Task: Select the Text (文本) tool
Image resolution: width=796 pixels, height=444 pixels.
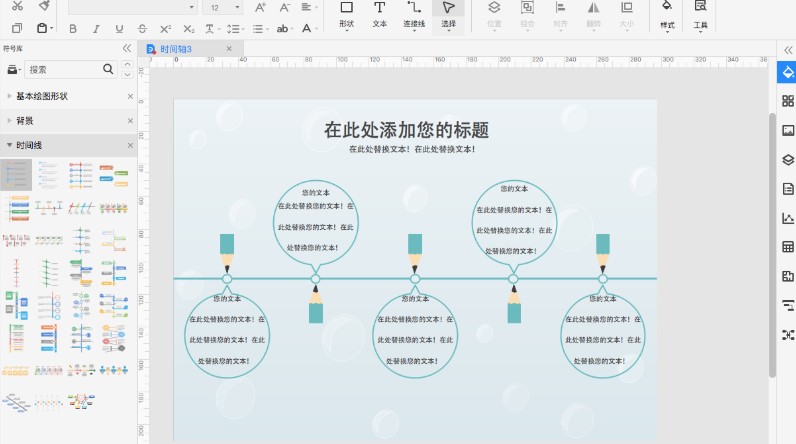Action: click(379, 13)
